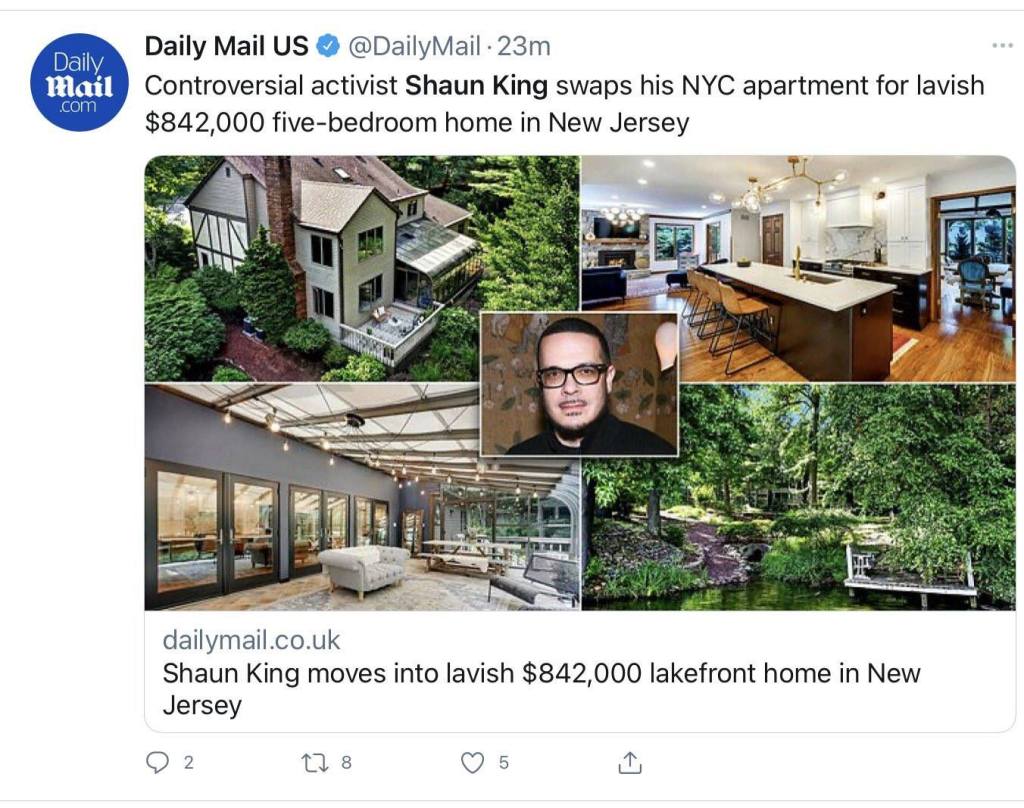The width and height of the screenshot is (1024, 808).
Task: Like the tweet with the heart icon
Action: click(471, 763)
